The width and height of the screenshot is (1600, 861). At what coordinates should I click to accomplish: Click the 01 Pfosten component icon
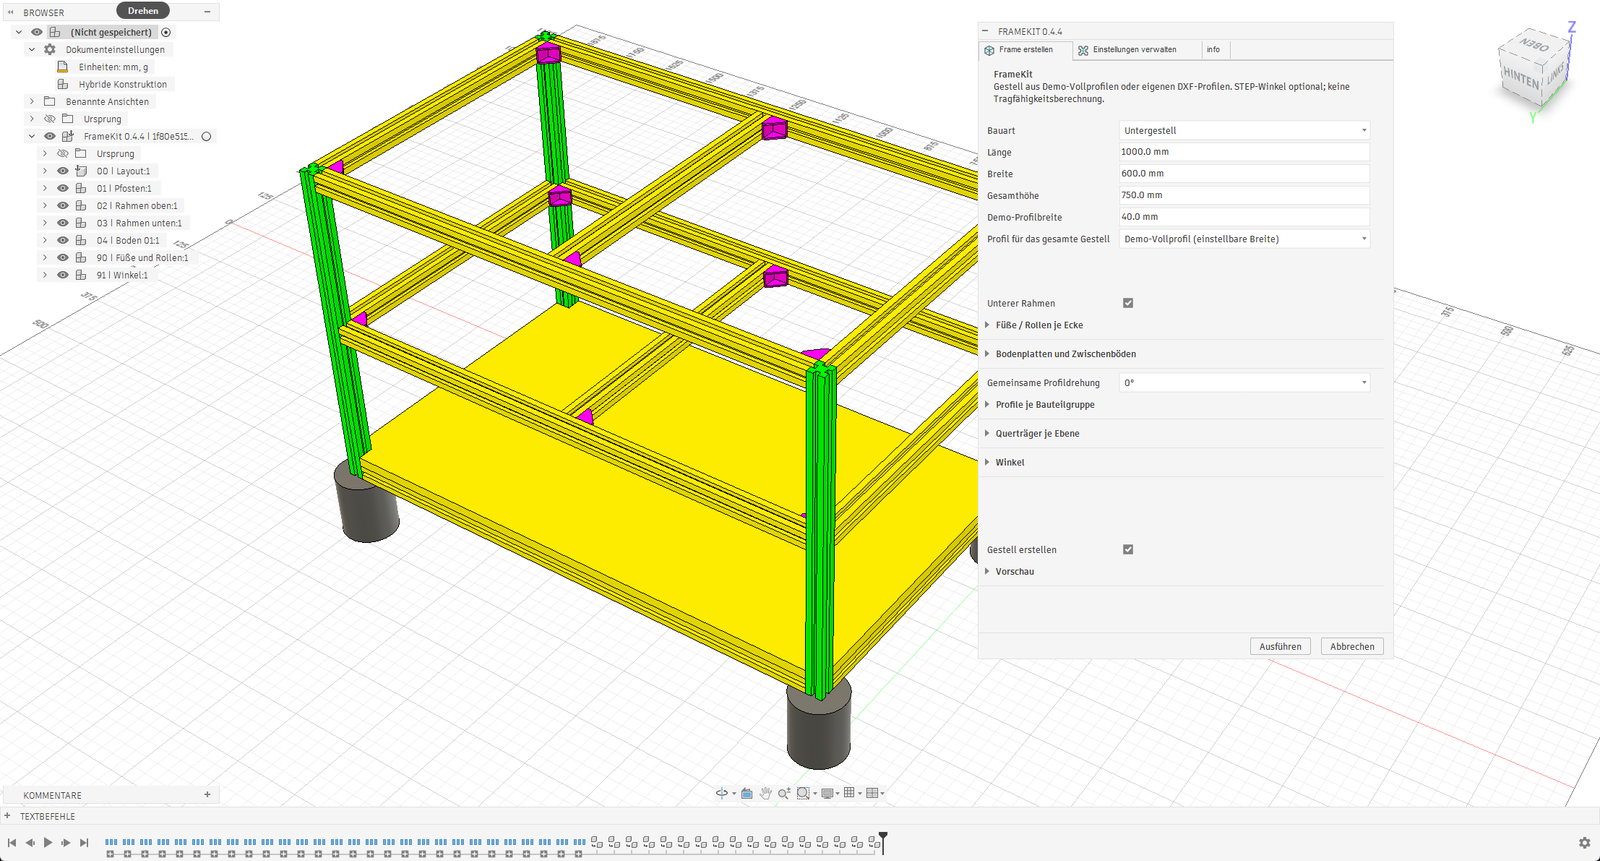click(81, 188)
